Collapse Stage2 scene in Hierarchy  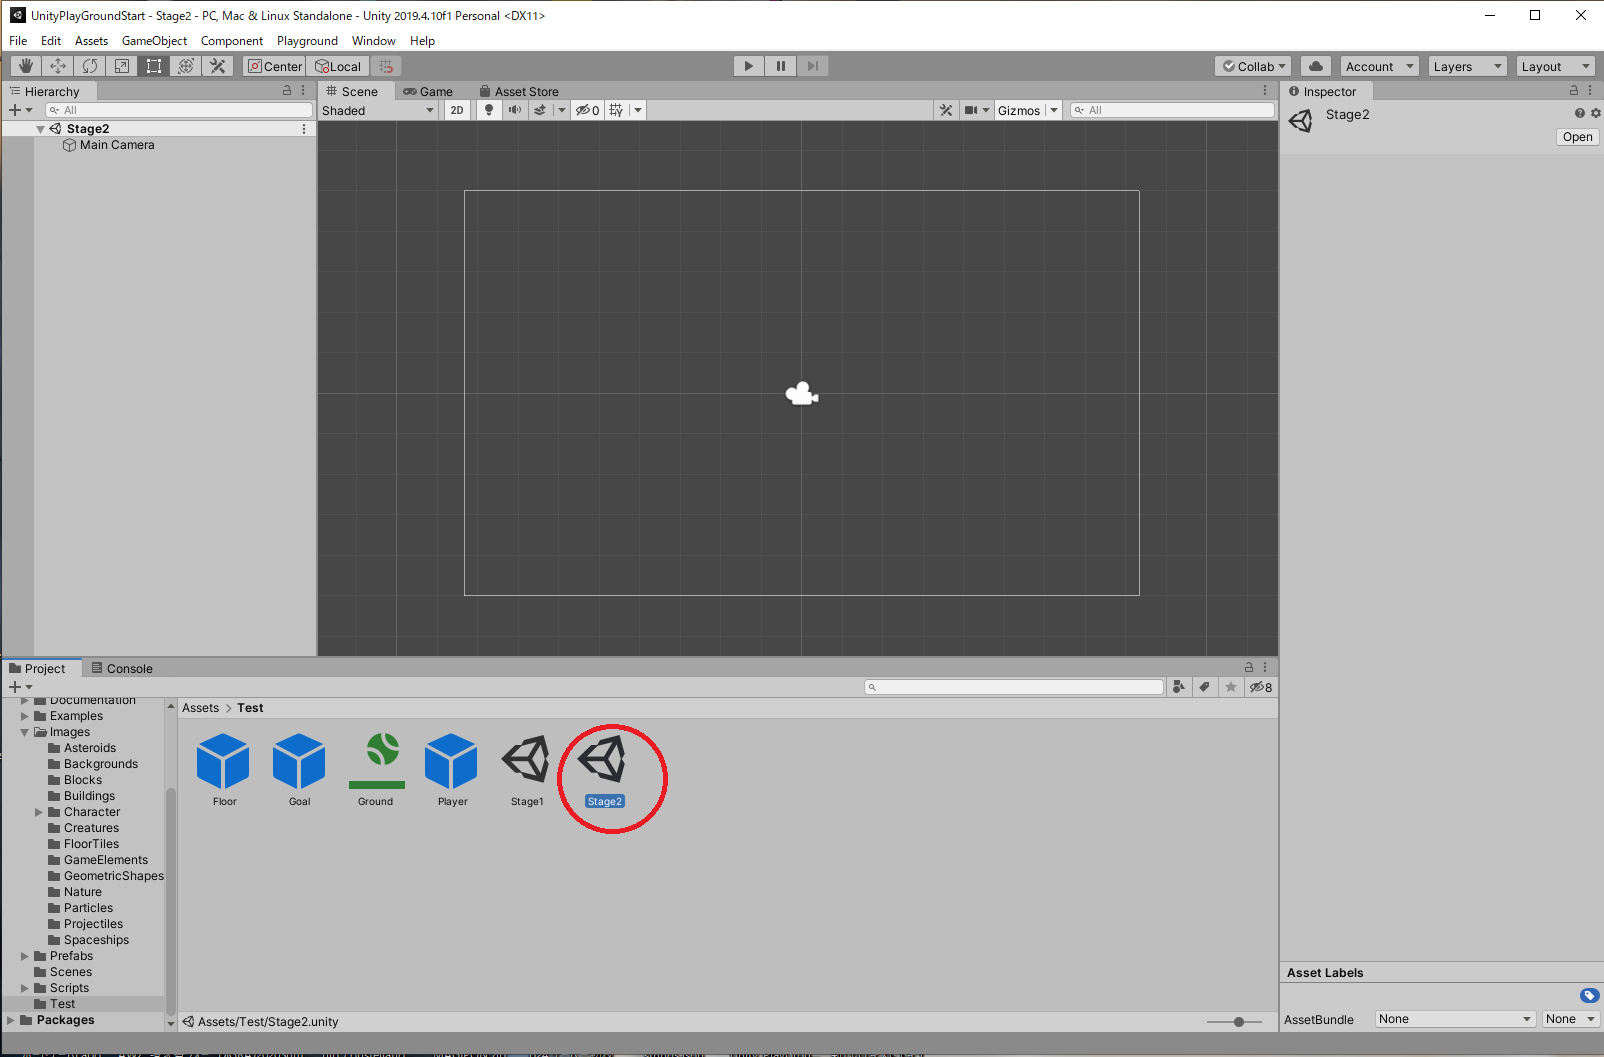click(40, 129)
